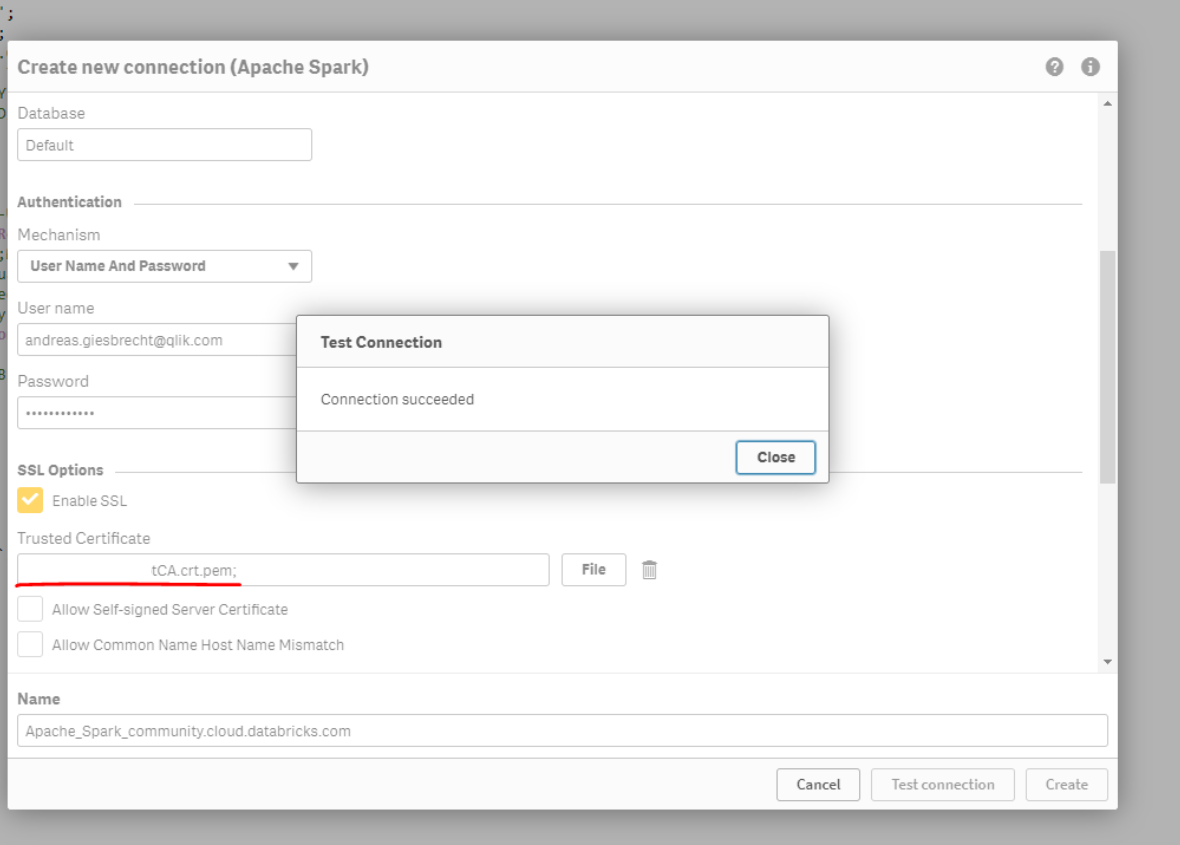This screenshot has height=845, width=1180.
Task: Open the help question mark icon
Action: click(1054, 67)
